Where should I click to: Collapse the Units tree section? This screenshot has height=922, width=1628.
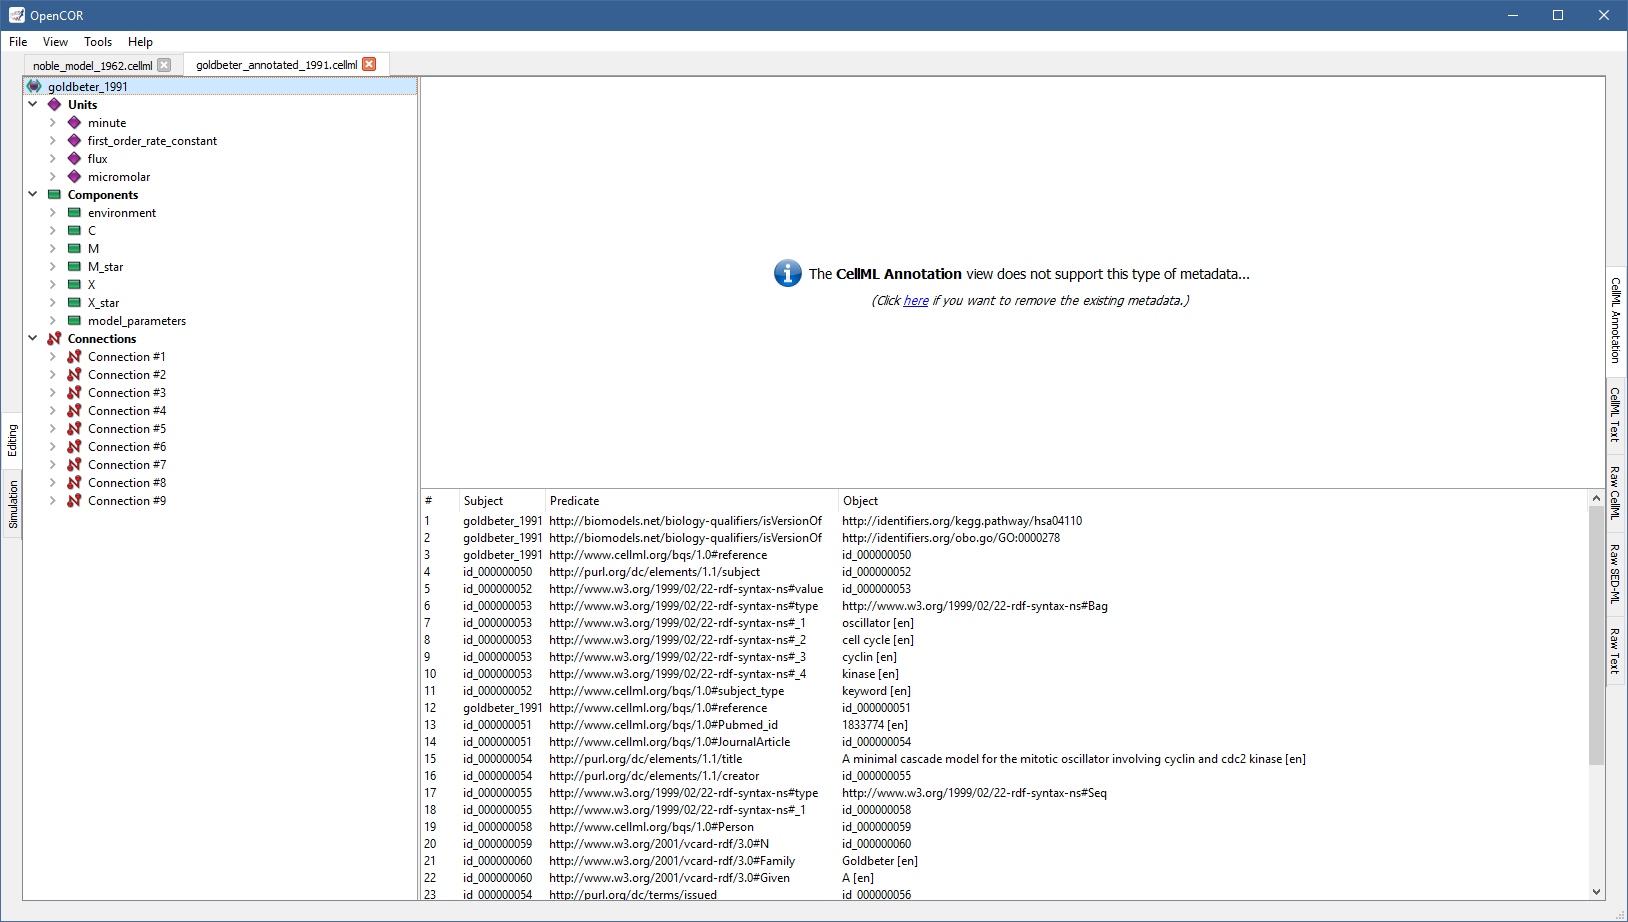33,105
